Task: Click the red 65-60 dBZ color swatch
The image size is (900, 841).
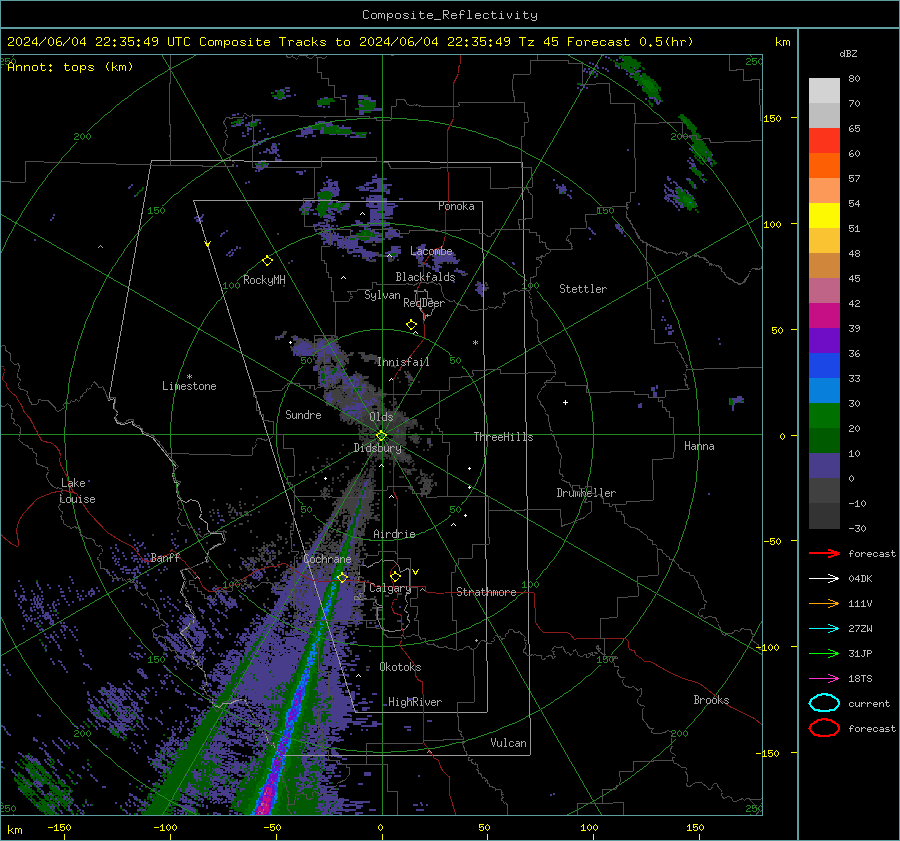Action: point(824,141)
